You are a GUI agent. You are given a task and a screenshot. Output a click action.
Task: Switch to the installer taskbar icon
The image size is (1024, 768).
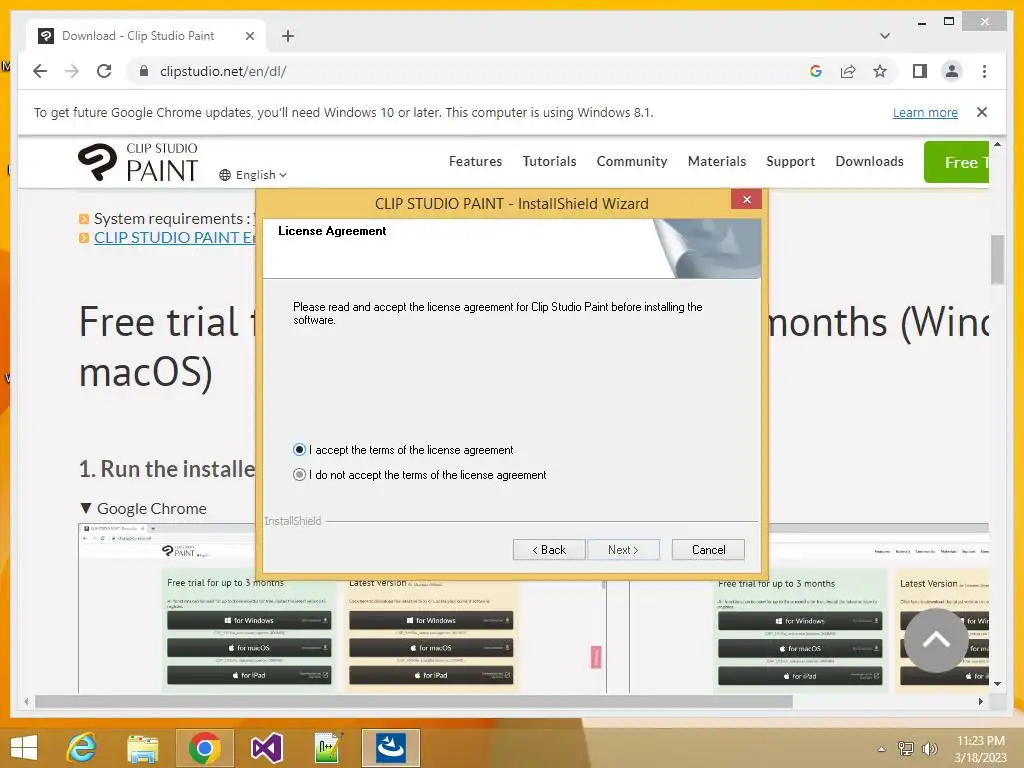point(391,748)
